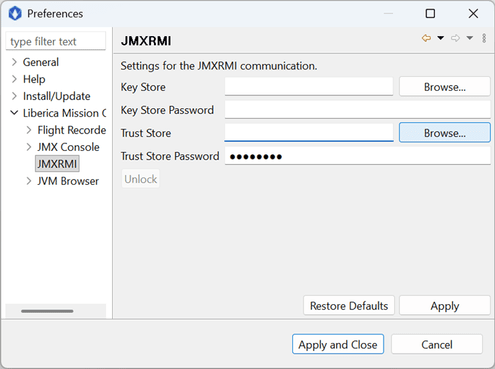
Task: Expand the General tree node
Action: click(14, 62)
